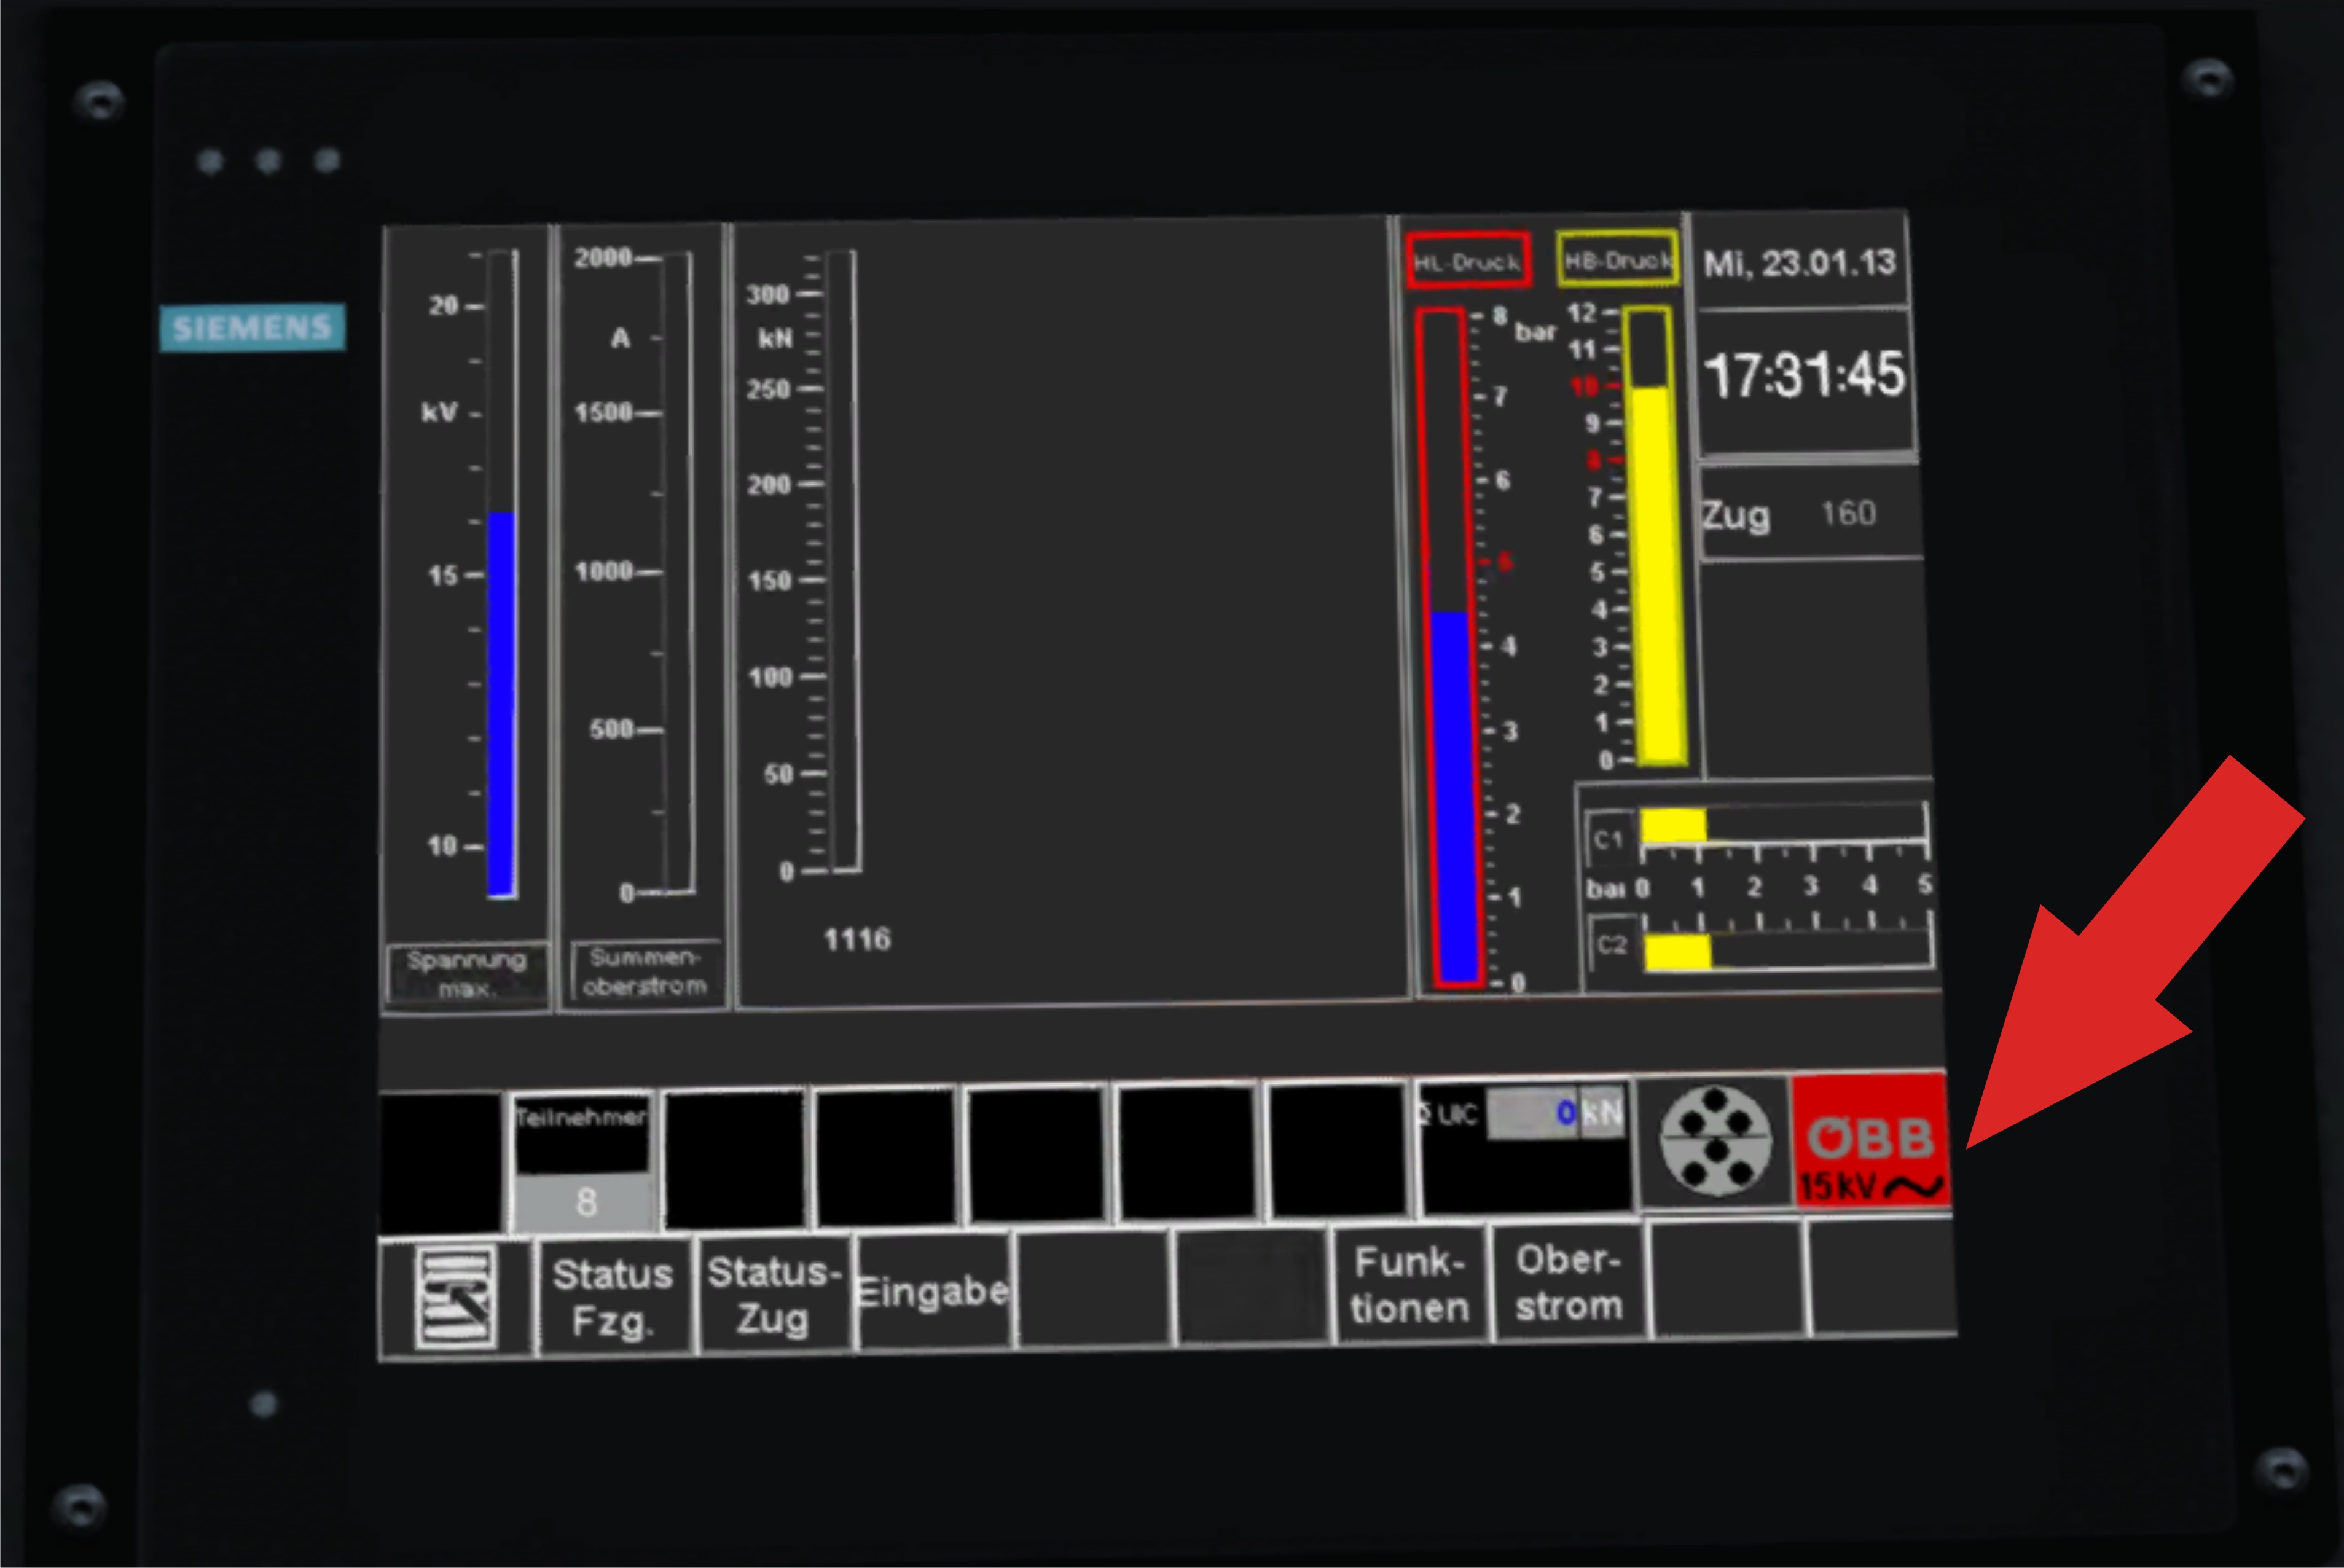2344x1568 pixels.
Task: Click the yellow HB-Druck pressure bar
Action: pos(1656,574)
